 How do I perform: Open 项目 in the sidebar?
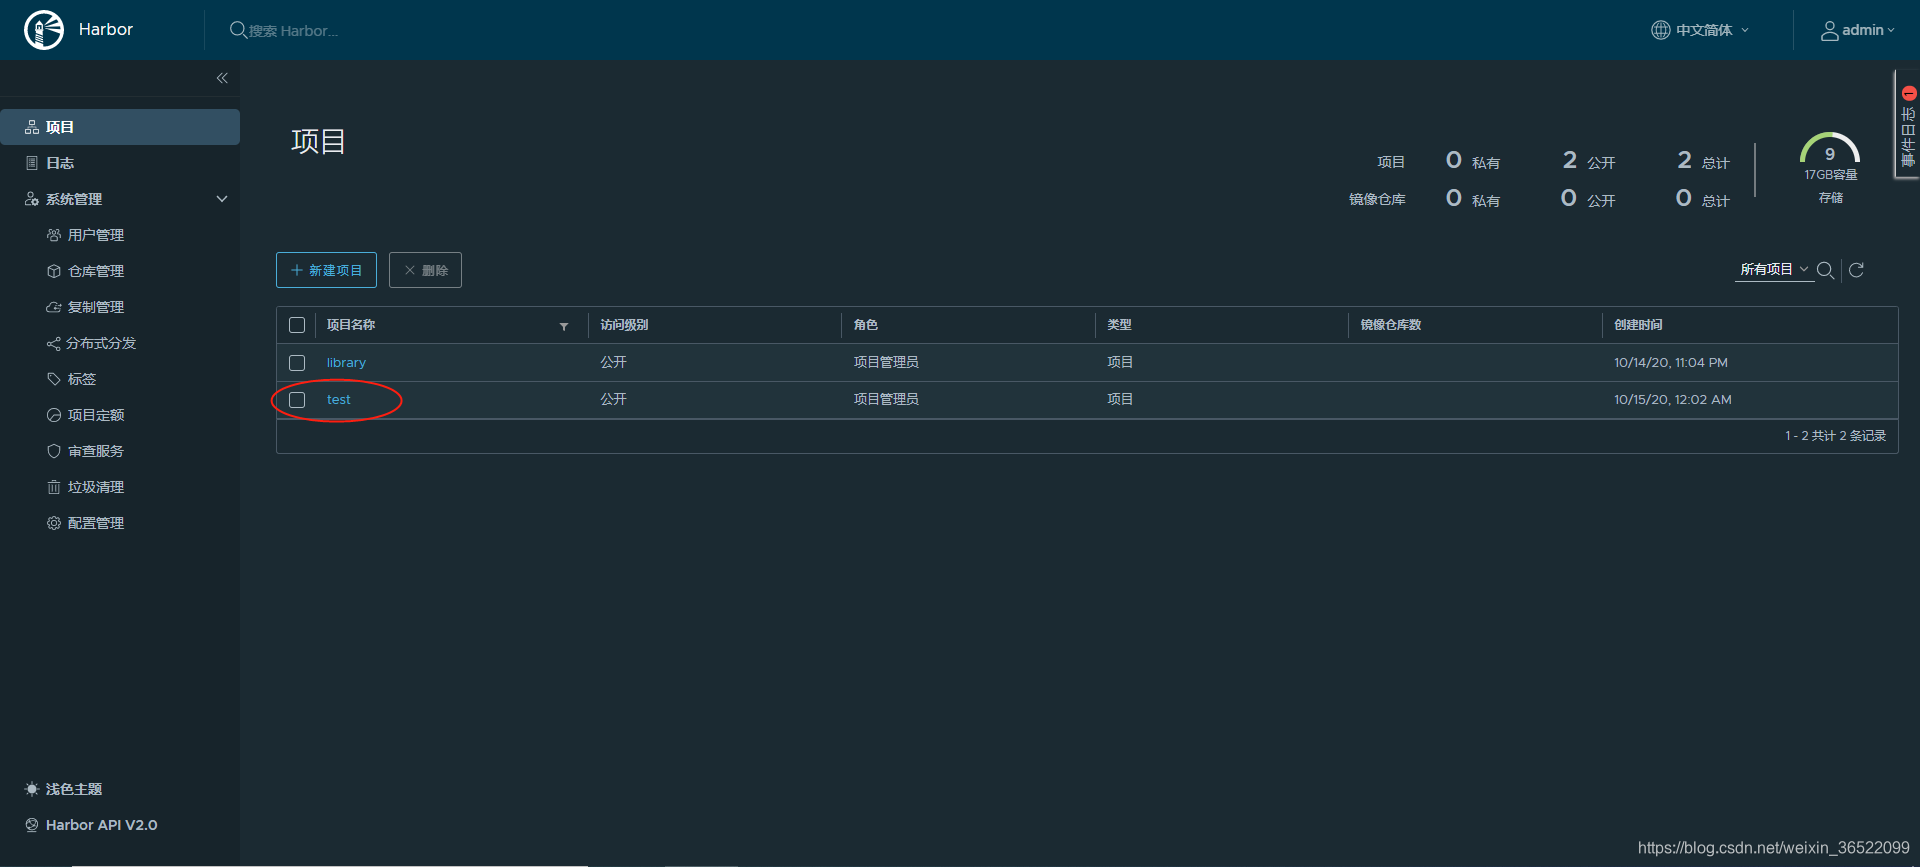click(x=120, y=127)
